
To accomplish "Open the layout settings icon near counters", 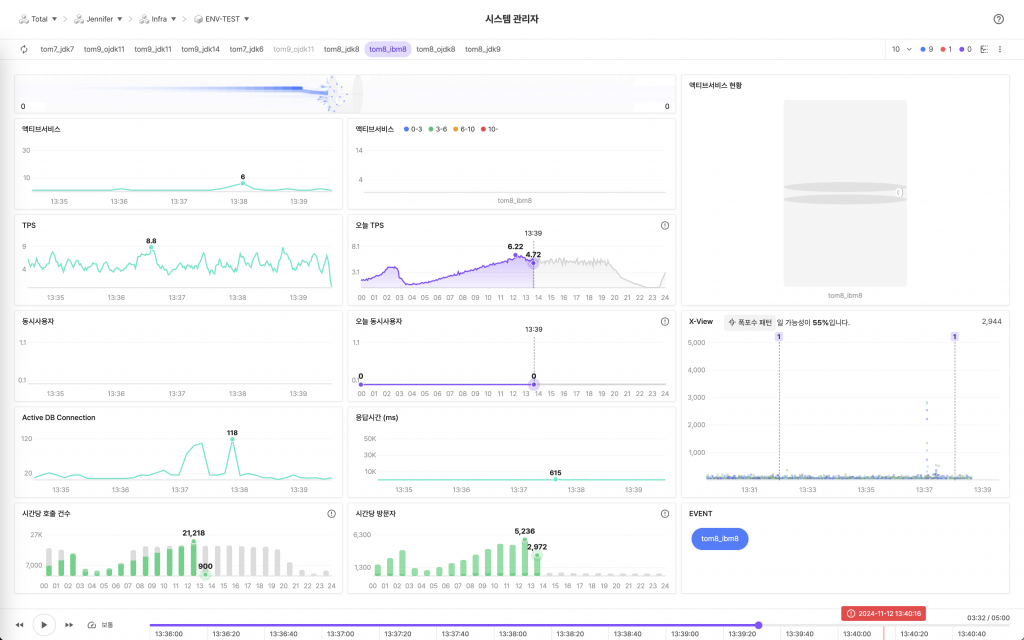I will (984, 49).
